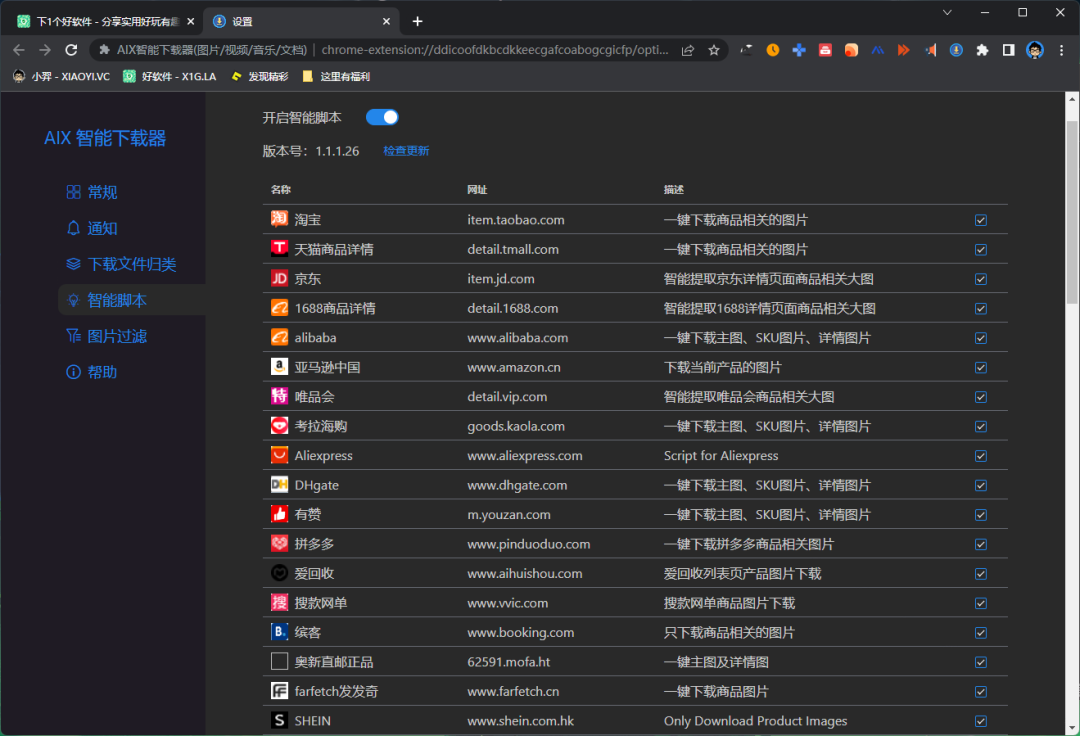
Task: Open the 小羿 - XIAOYI.VC bookmark
Action: click(61, 76)
